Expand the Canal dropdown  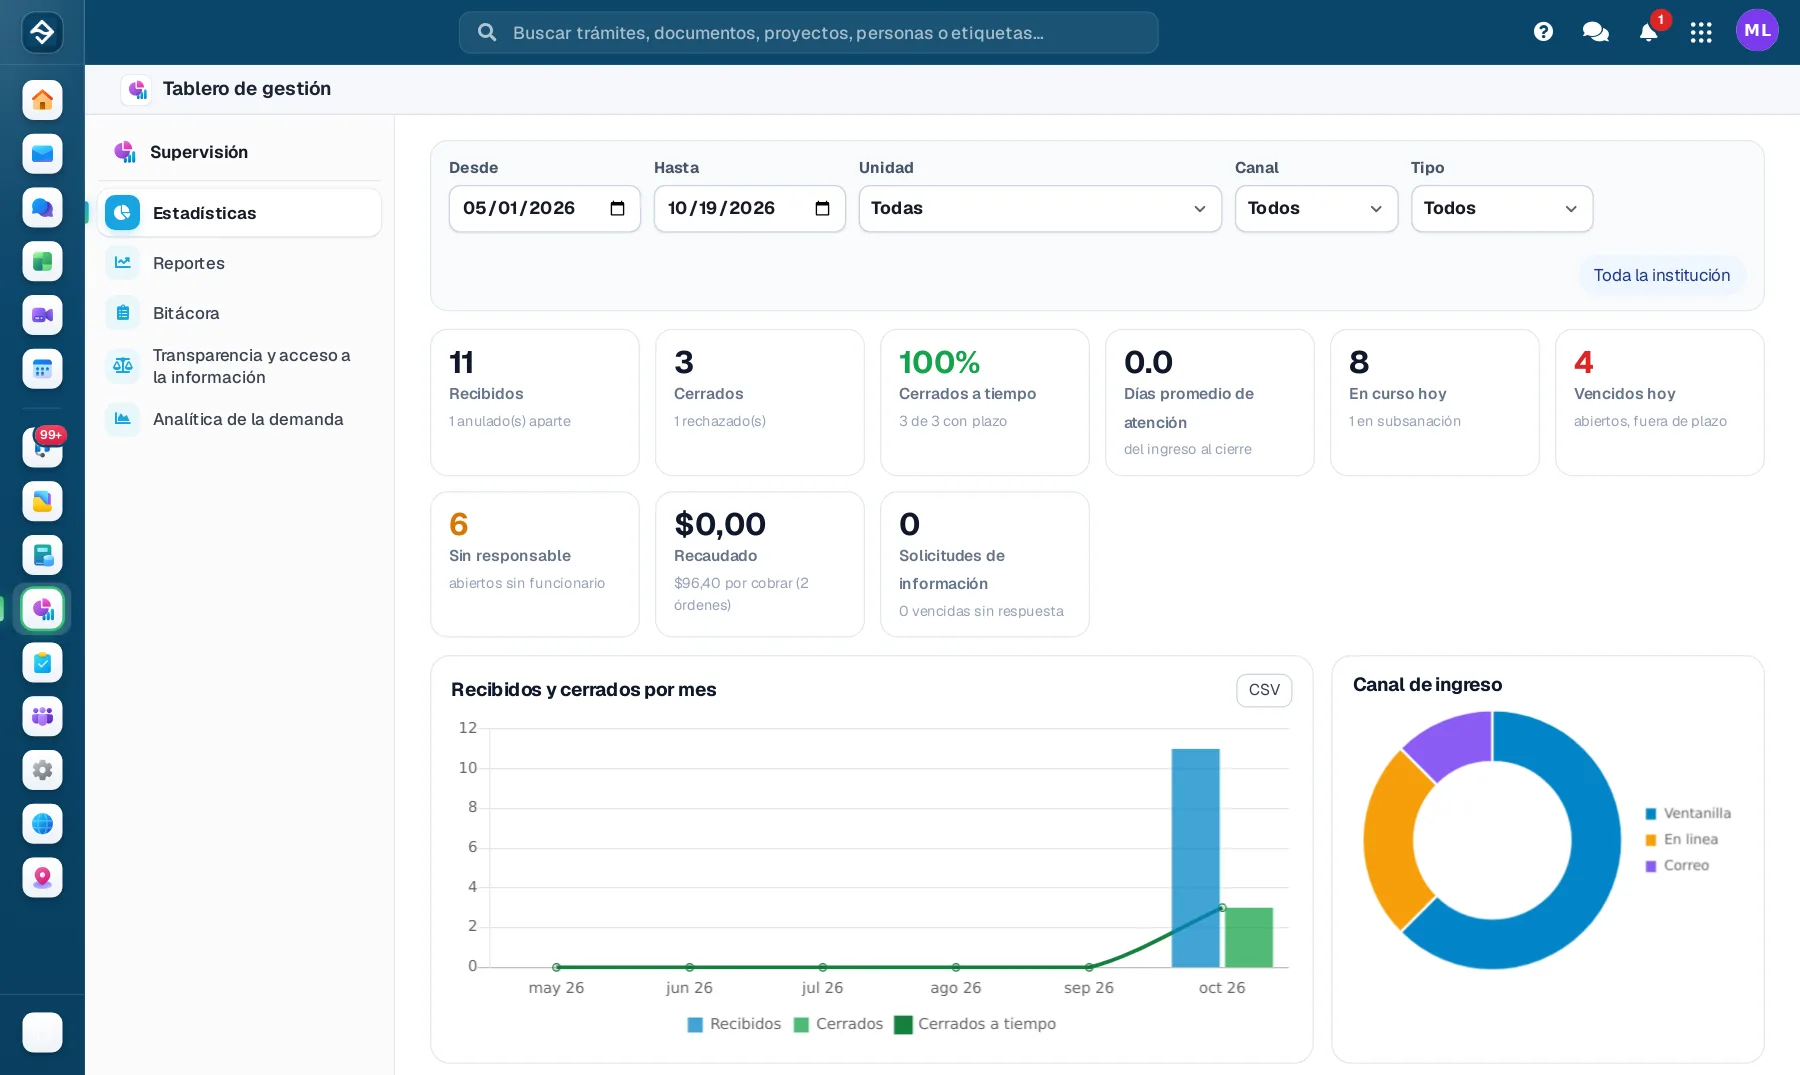(x=1316, y=209)
